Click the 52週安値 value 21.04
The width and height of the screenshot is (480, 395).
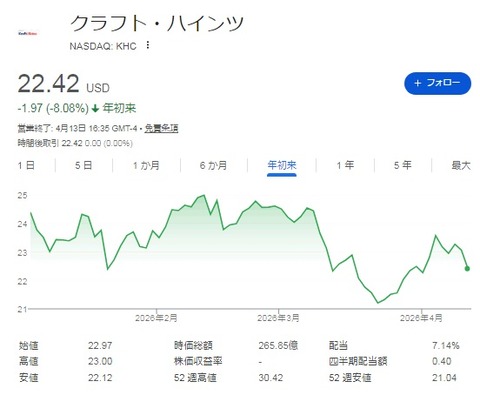(x=444, y=378)
